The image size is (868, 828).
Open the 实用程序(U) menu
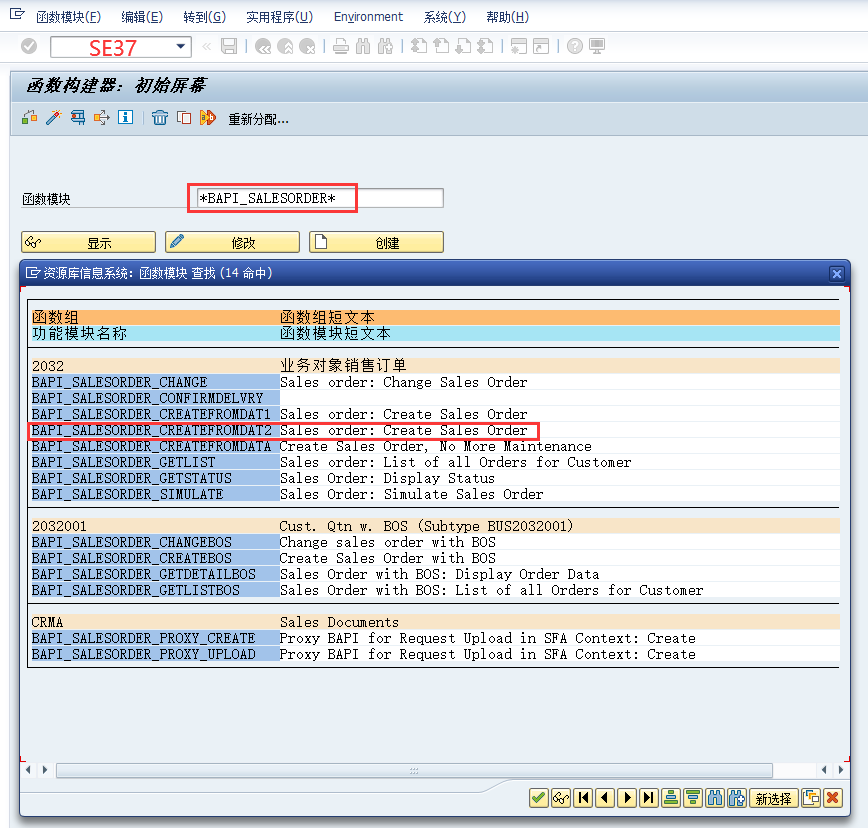(x=280, y=17)
